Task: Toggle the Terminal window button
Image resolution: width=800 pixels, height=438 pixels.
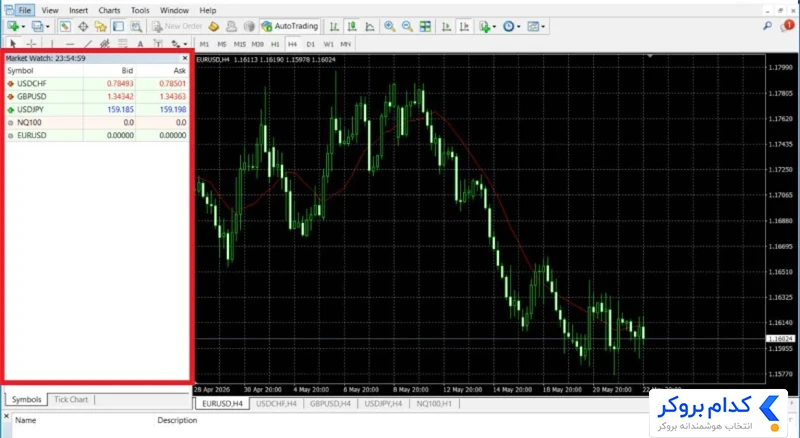Action: 118,27
